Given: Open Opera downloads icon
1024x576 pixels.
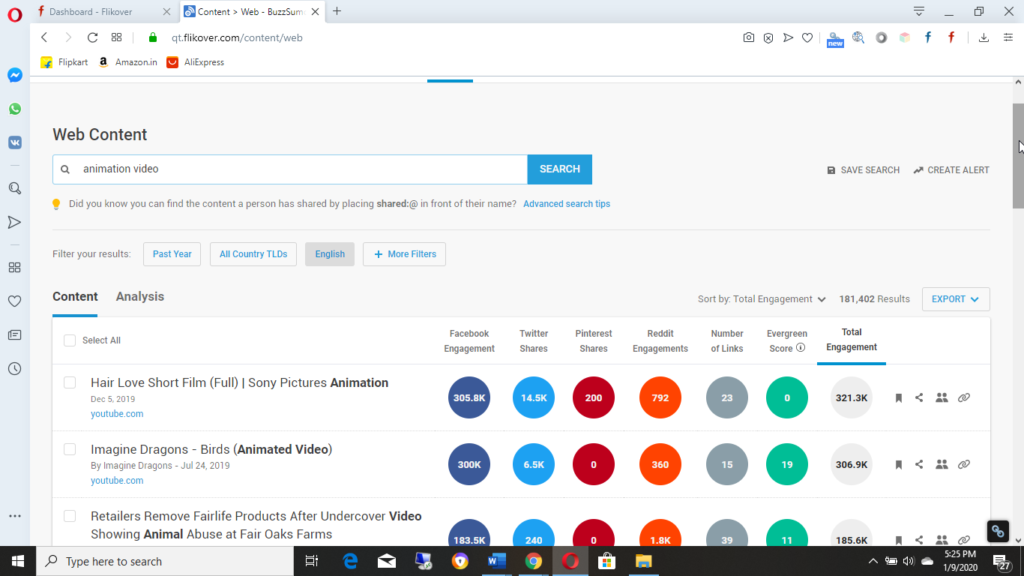Looking at the screenshot, I should point(984,38).
